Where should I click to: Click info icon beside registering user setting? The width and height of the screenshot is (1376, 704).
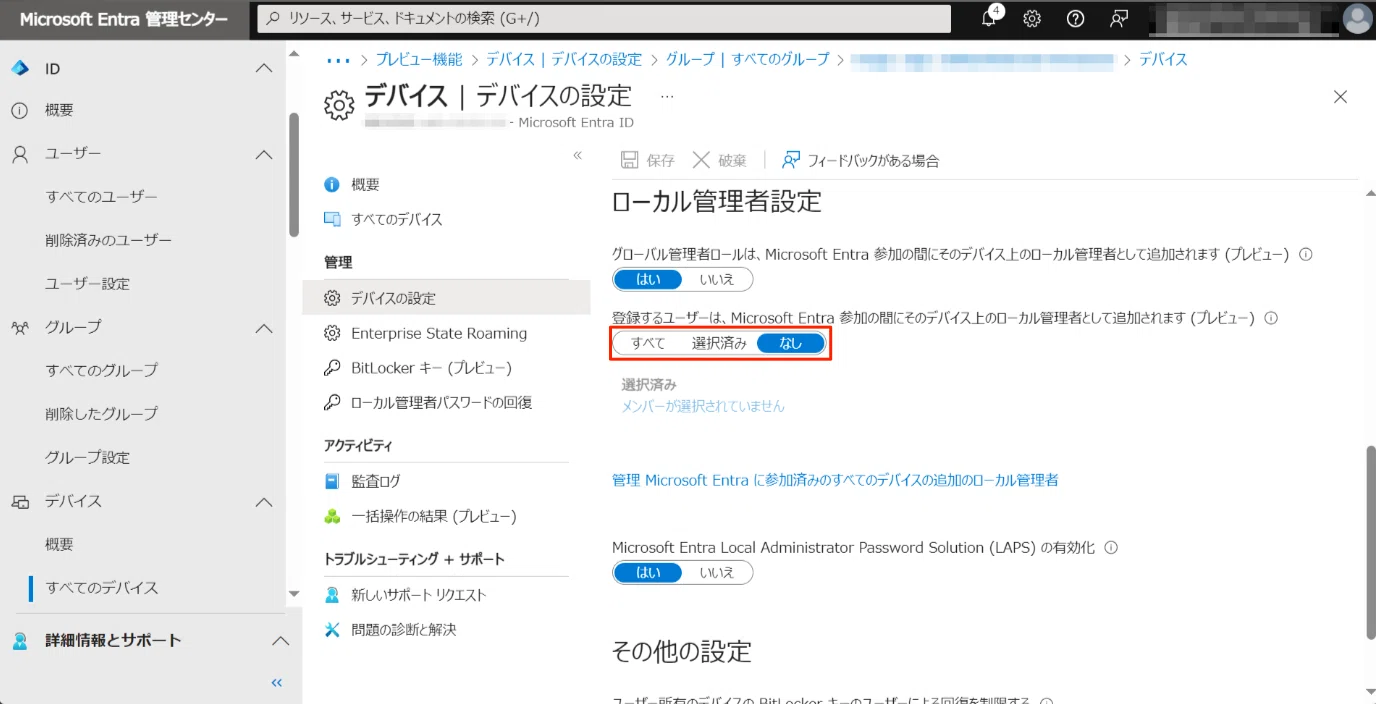tap(1271, 318)
